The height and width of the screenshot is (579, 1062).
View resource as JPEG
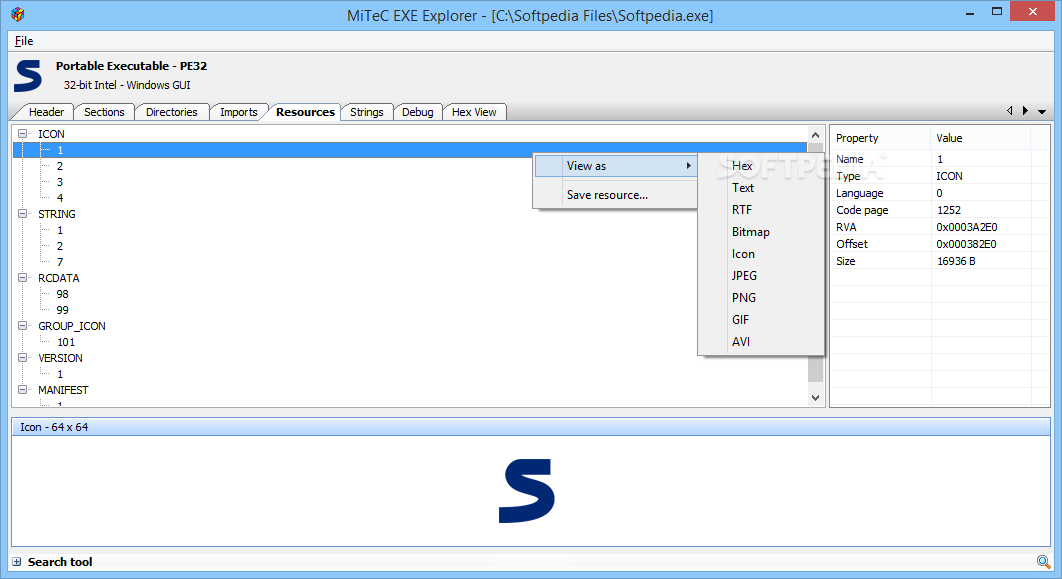click(761, 276)
